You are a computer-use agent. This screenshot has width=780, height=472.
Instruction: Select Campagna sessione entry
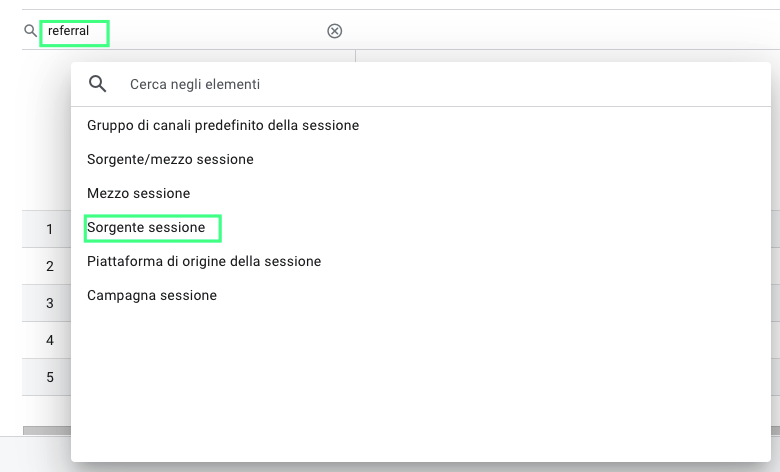(152, 295)
